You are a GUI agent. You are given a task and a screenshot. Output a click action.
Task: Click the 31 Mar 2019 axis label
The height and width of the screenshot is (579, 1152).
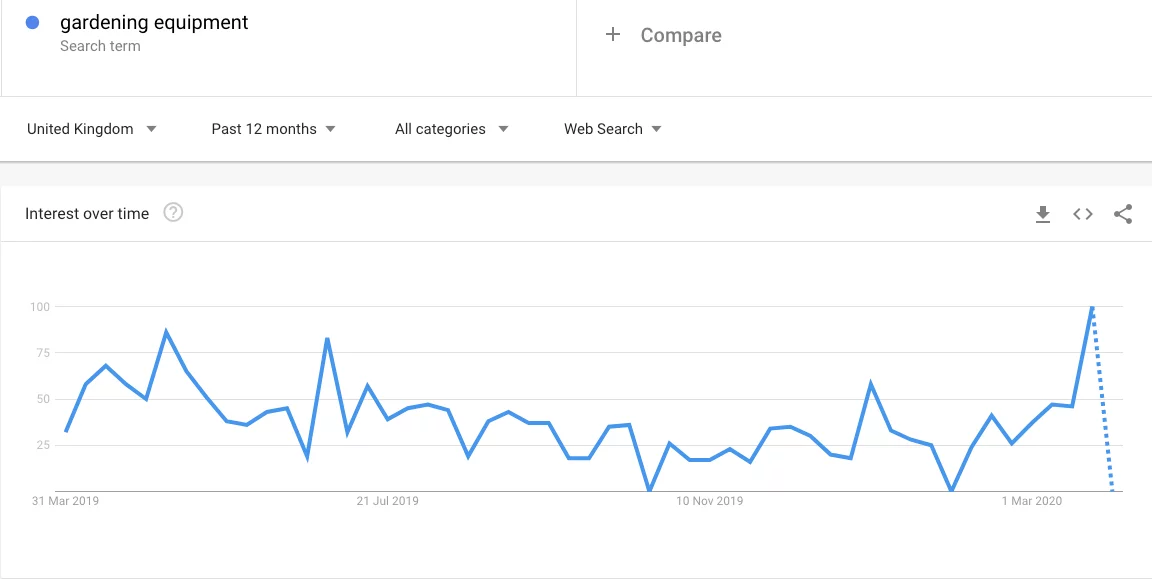(x=65, y=501)
